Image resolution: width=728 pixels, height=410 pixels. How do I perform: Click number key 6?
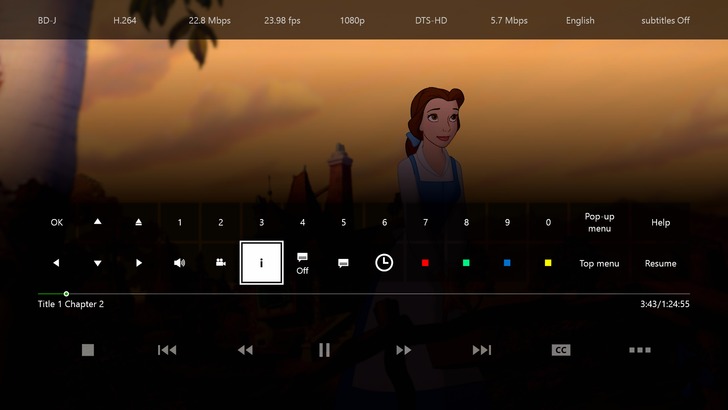click(384, 222)
